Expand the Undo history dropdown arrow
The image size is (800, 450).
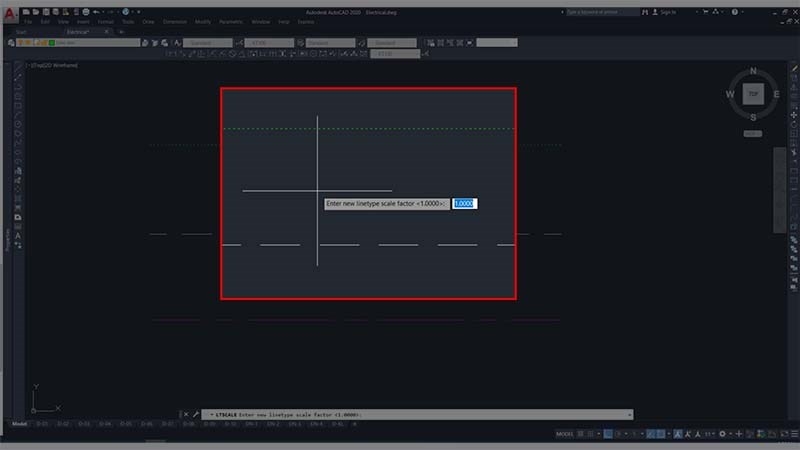click(x=104, y=12)
